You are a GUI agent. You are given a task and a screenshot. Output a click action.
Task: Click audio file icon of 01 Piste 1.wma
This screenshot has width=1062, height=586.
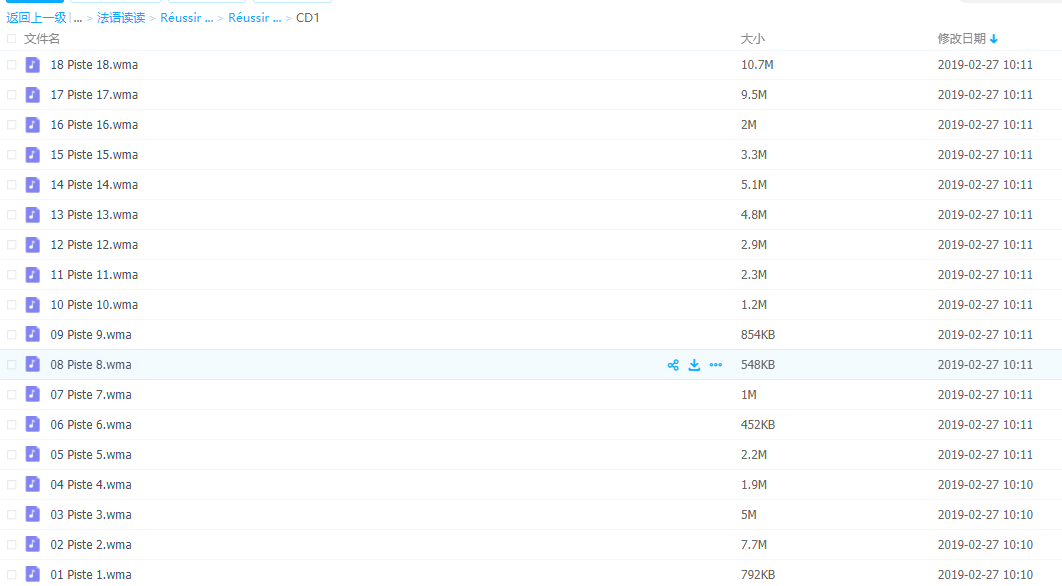(33, 574)
